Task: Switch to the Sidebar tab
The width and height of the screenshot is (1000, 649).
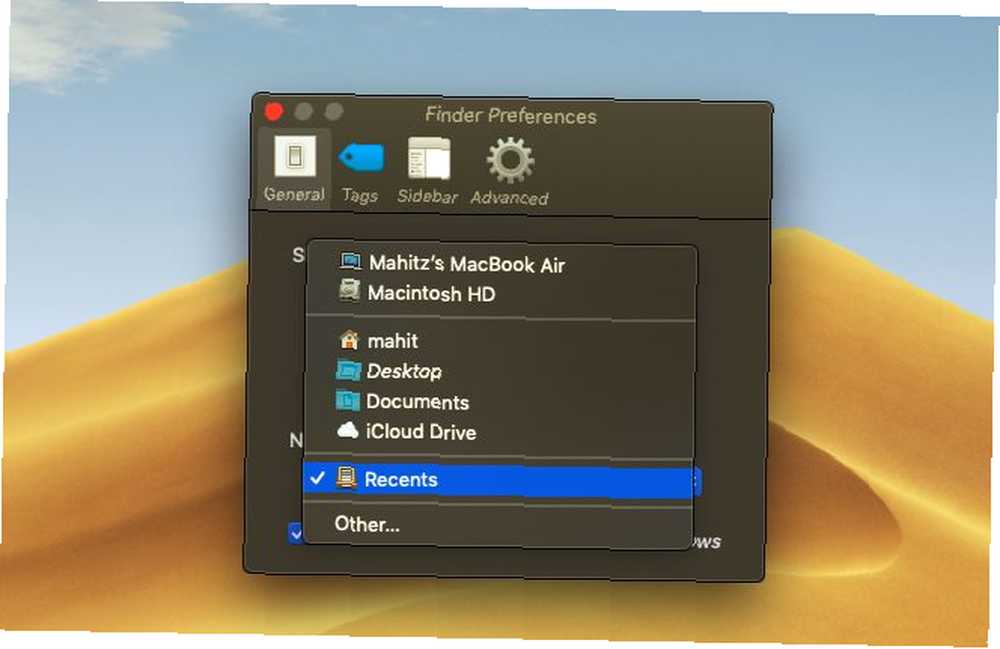Action: tap(428, 171)
